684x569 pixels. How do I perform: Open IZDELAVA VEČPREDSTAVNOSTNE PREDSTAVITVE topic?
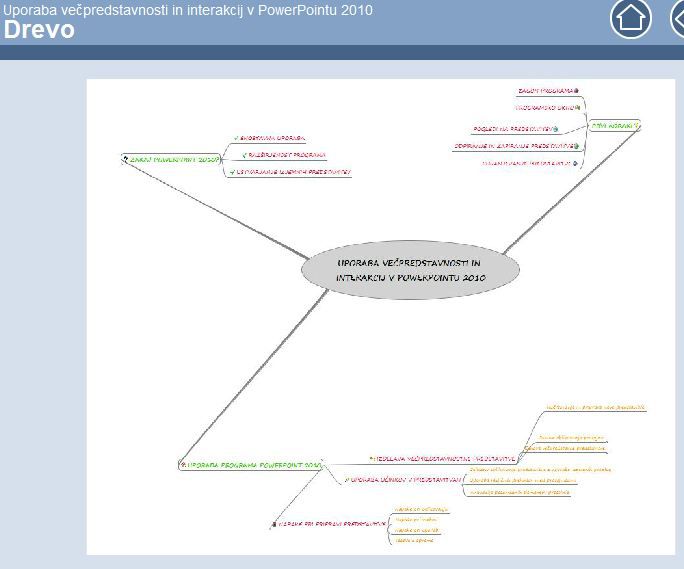click(x=445, y=459)
